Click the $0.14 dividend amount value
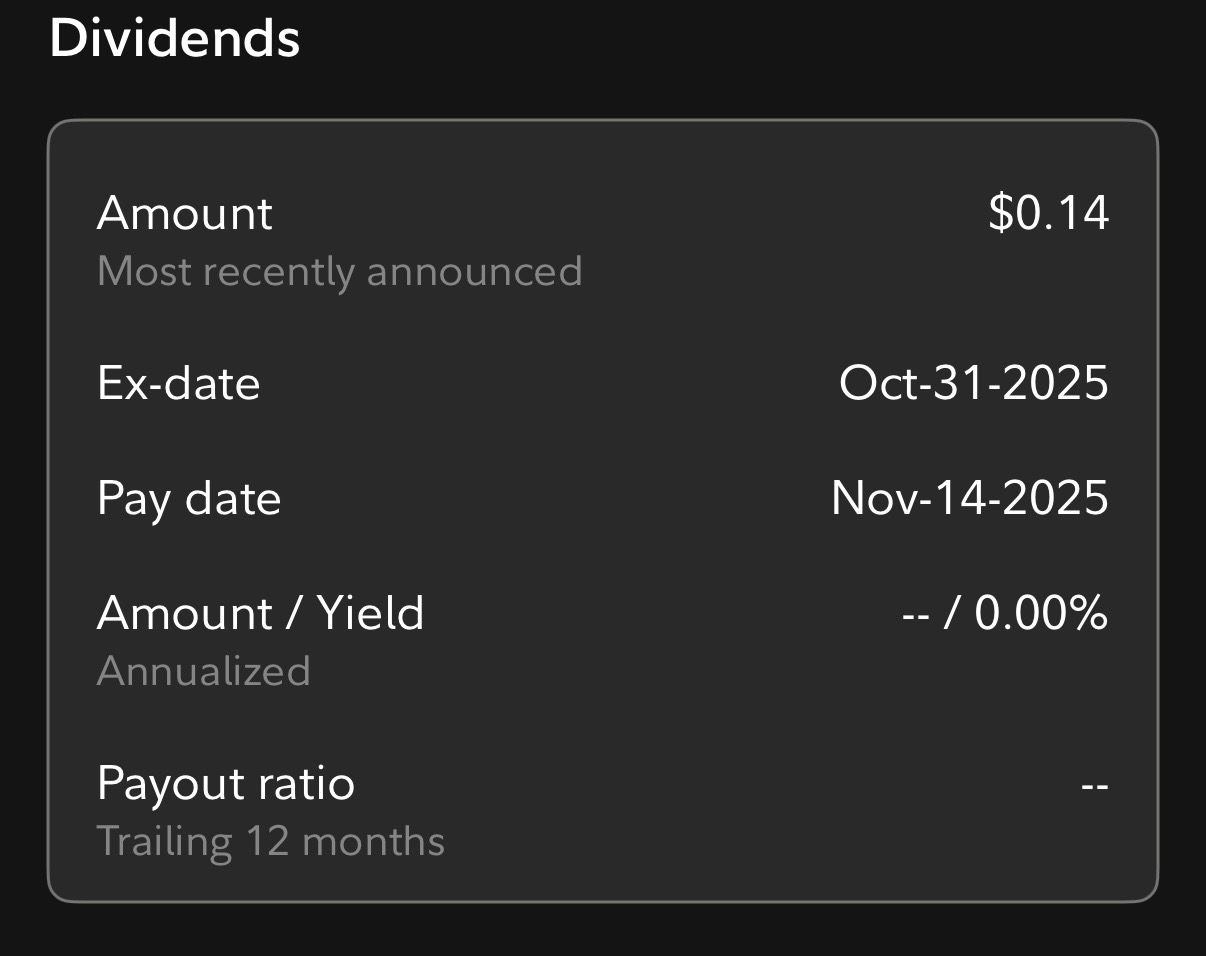The width and height of the screenshot is (1206, 956). (x=1048, y=213)
